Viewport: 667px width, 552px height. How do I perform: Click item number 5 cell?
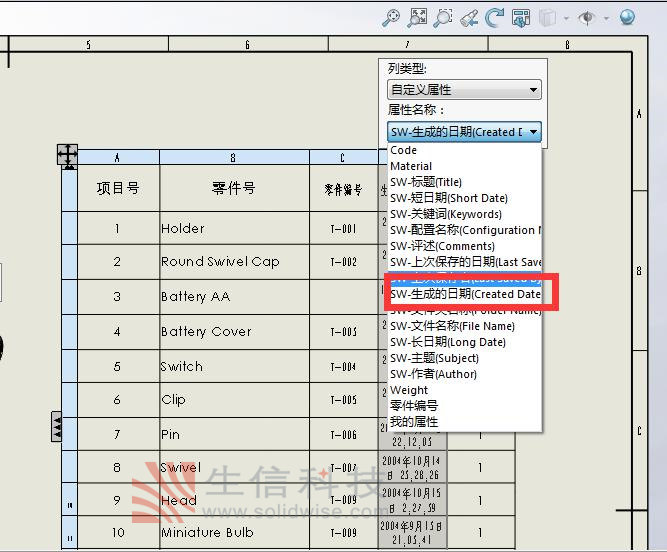click(x=118, y=366)
